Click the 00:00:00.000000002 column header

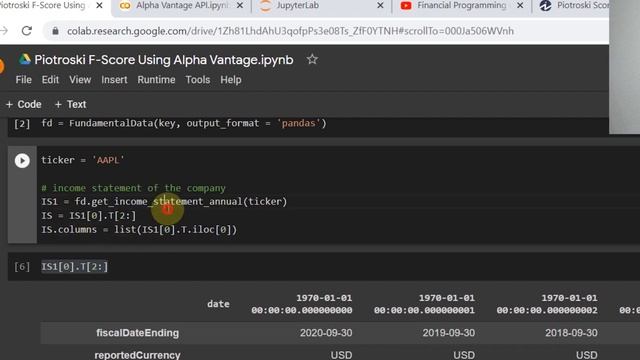[x=547, y=304]
